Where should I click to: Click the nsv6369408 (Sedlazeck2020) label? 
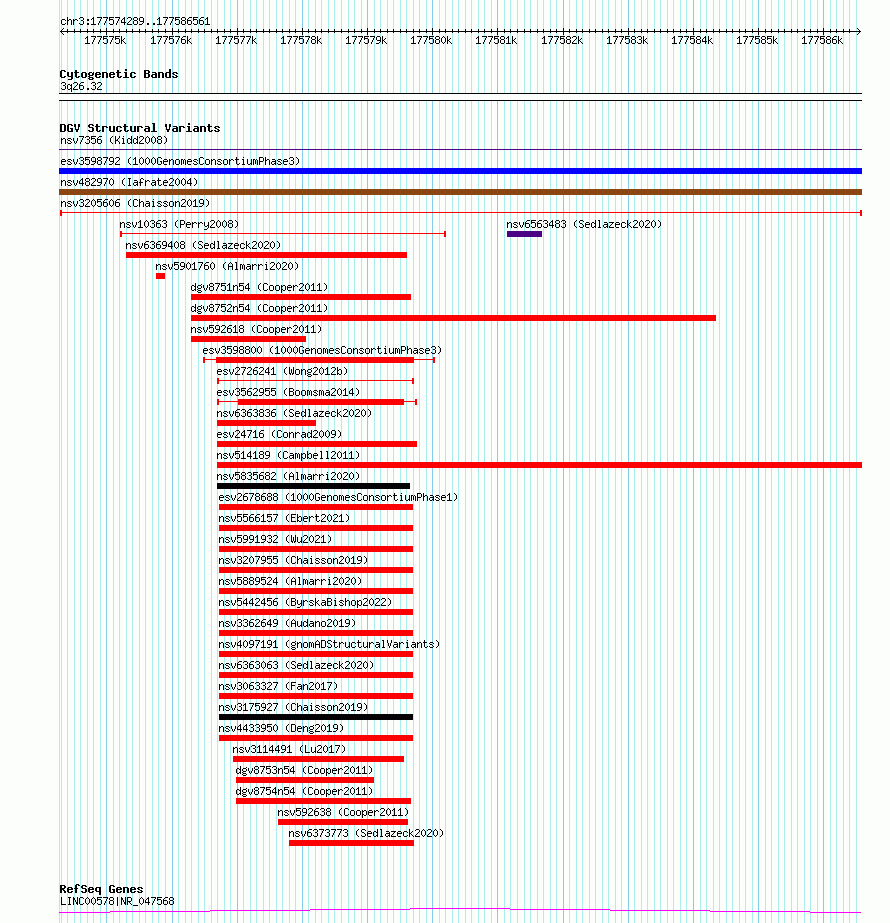coord(203,245)
